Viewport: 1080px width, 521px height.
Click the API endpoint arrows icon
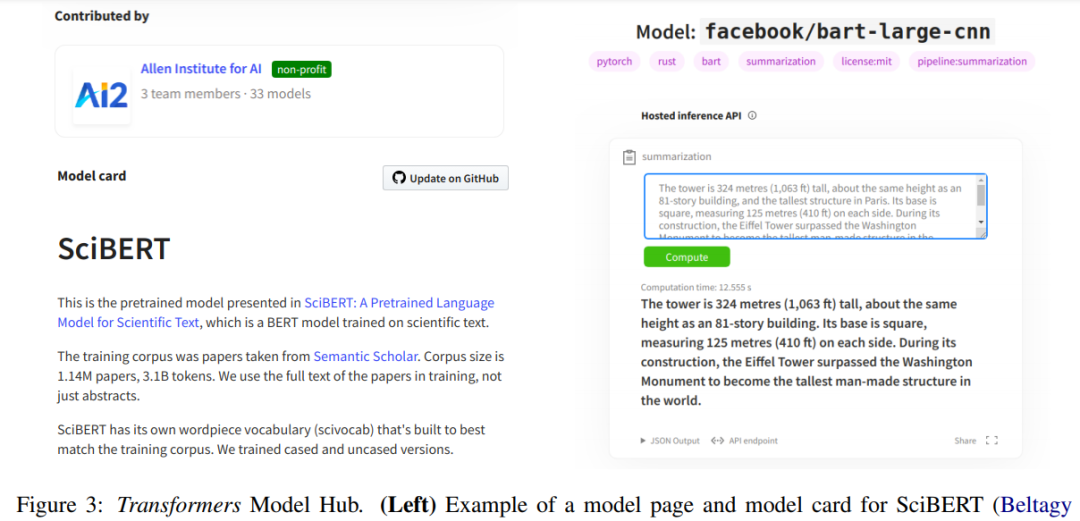tap(717, 440)
